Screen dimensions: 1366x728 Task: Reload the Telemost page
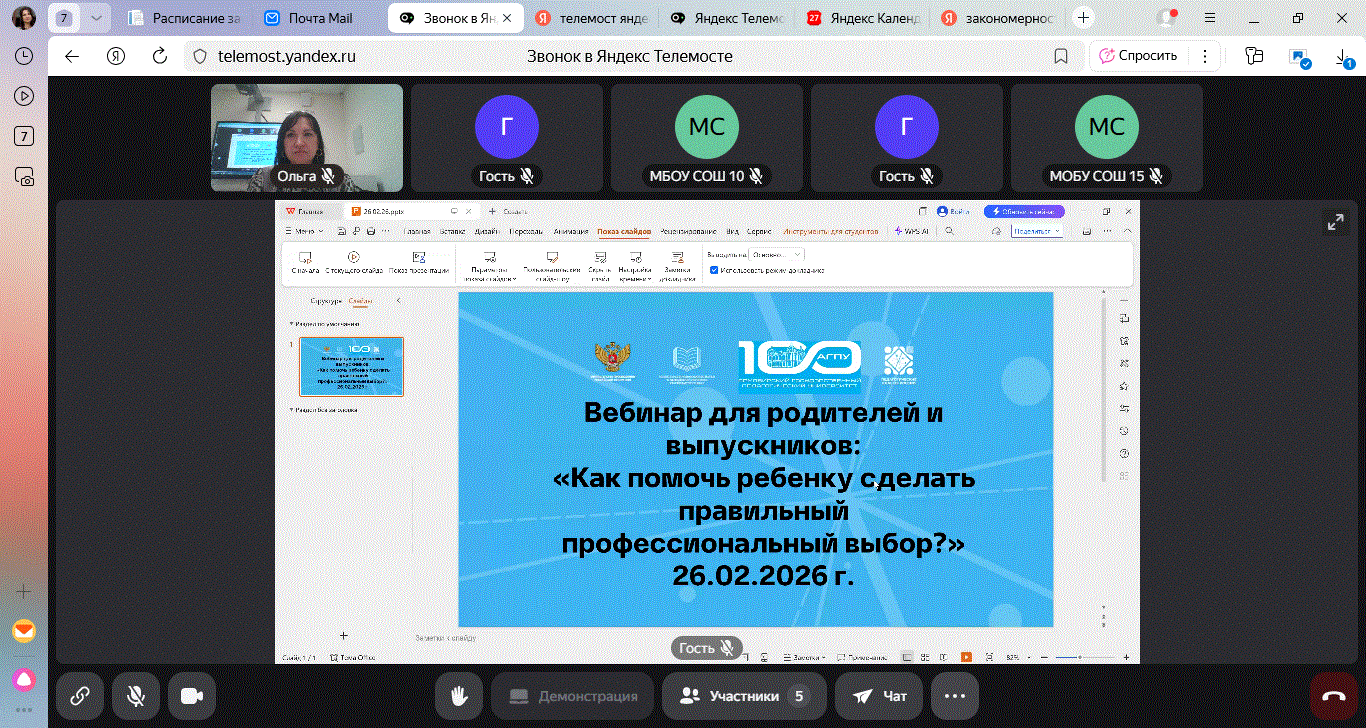click(x=159, y=56)
